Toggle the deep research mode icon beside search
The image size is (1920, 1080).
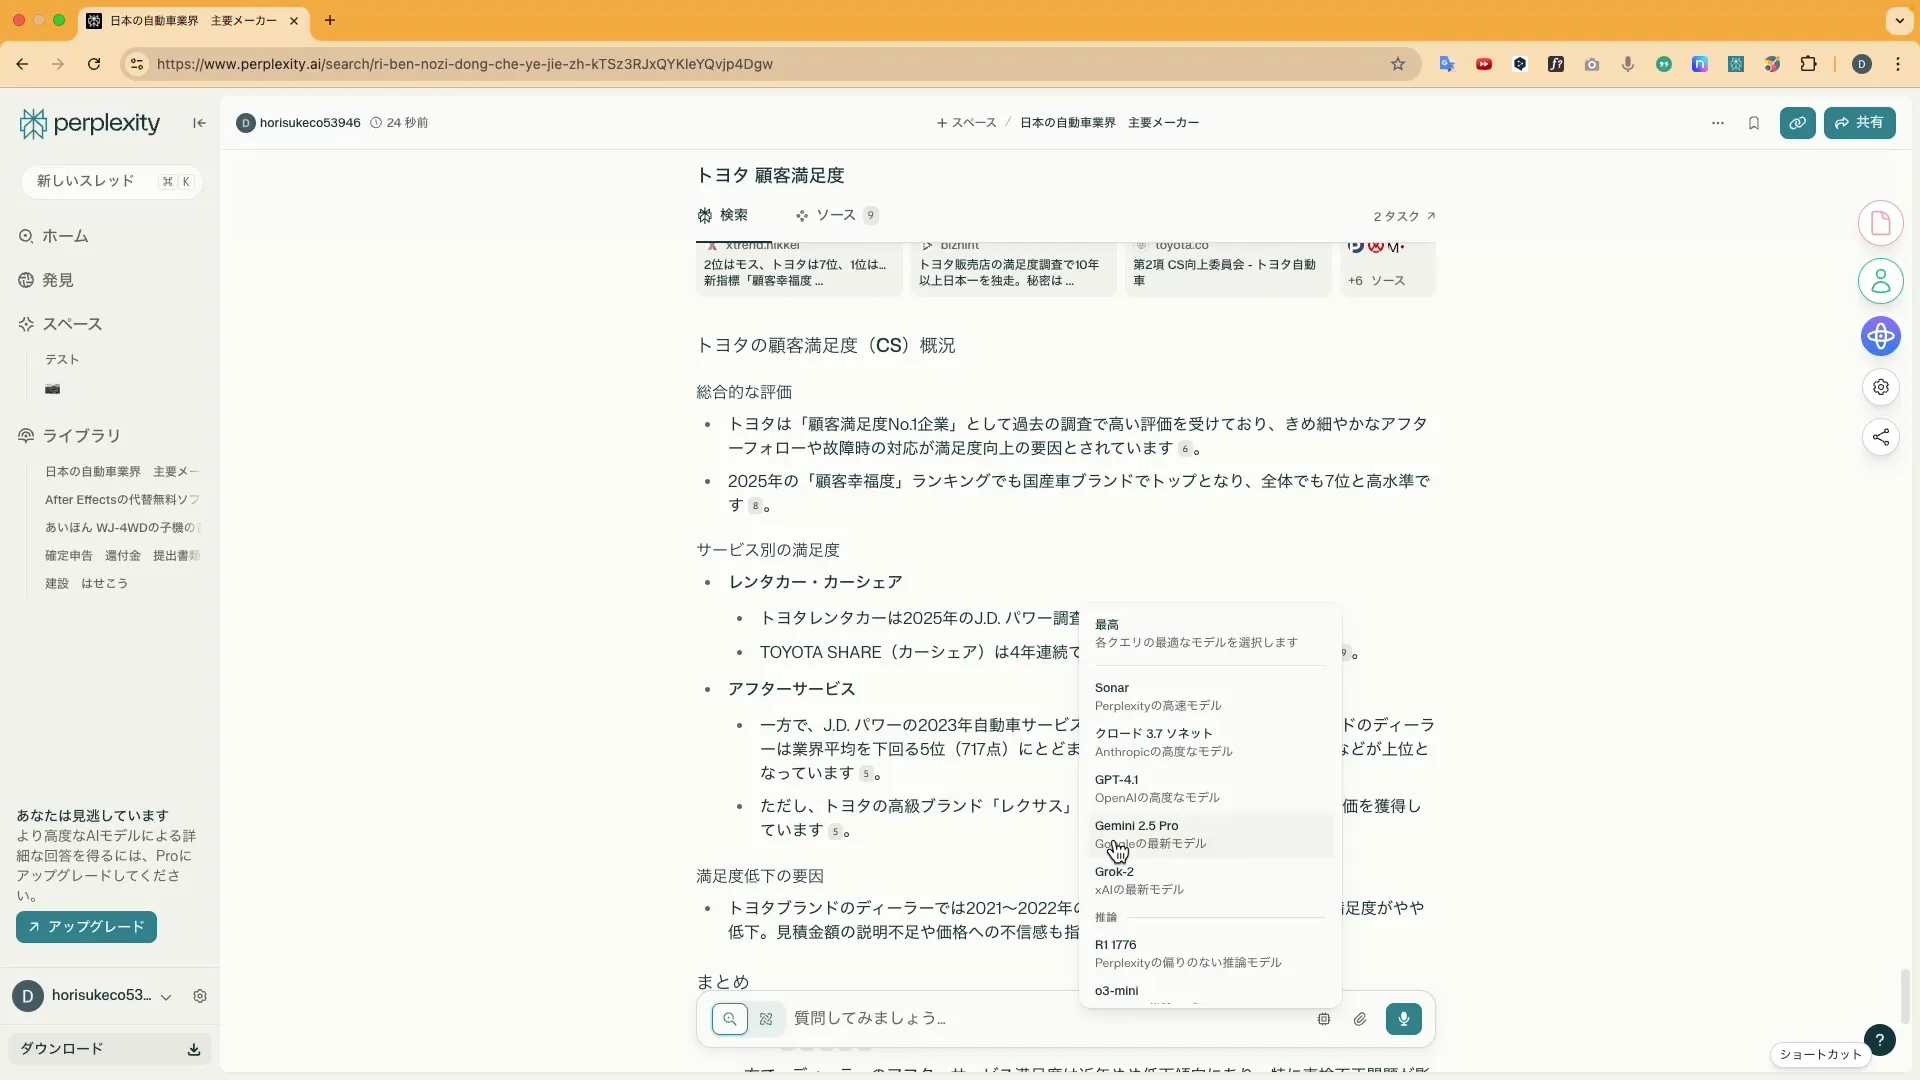pyautogui.click(x=766, y=1019)
